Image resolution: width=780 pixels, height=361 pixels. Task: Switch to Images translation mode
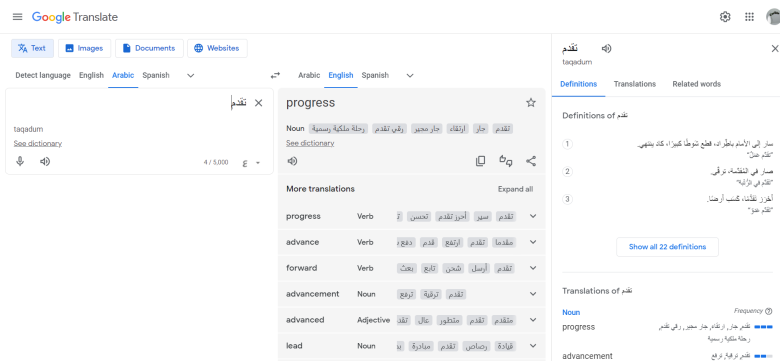coord(84,48)
